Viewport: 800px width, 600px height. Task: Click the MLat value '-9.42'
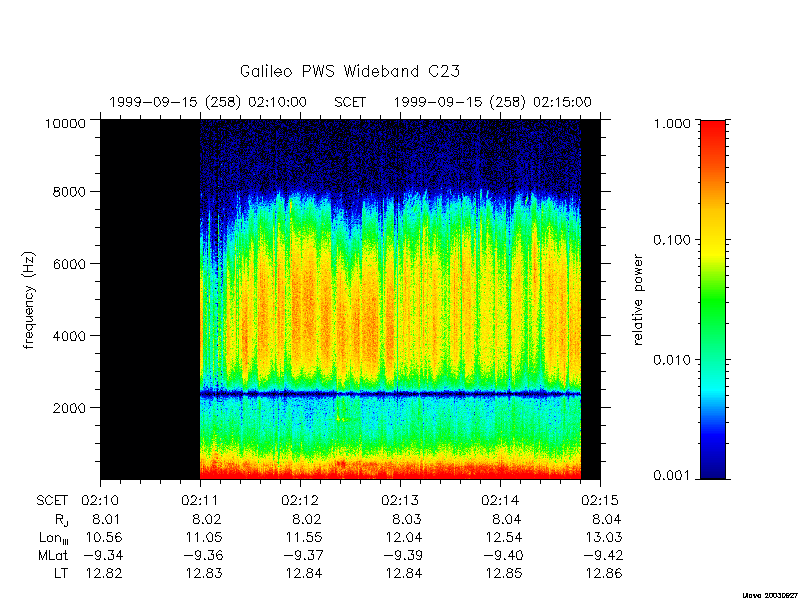pos(602,555)
